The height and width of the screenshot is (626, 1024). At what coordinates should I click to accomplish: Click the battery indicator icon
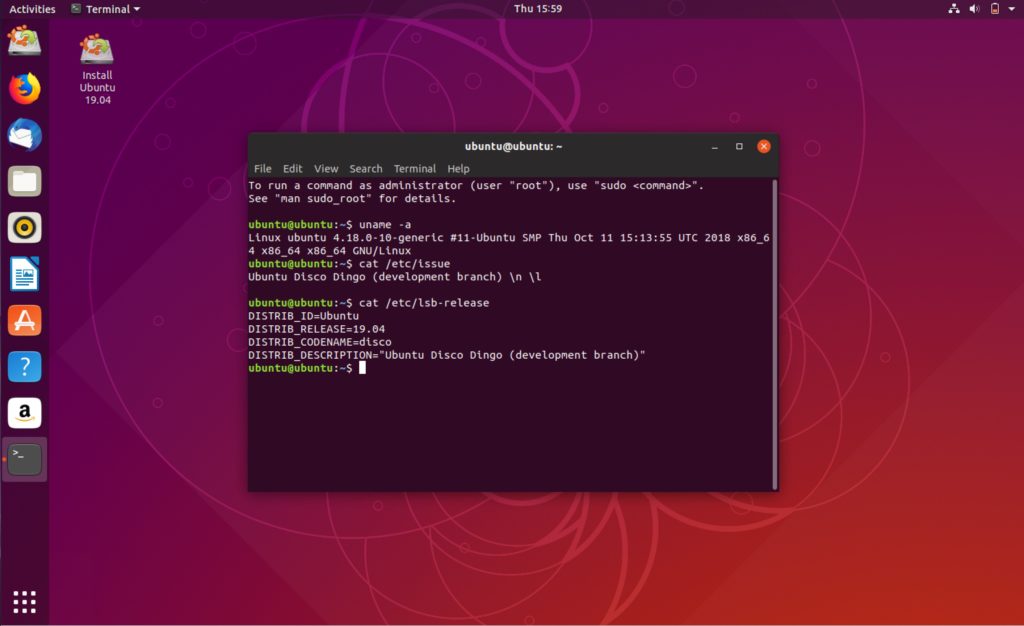pyautogui.click(x=995, y=8)
